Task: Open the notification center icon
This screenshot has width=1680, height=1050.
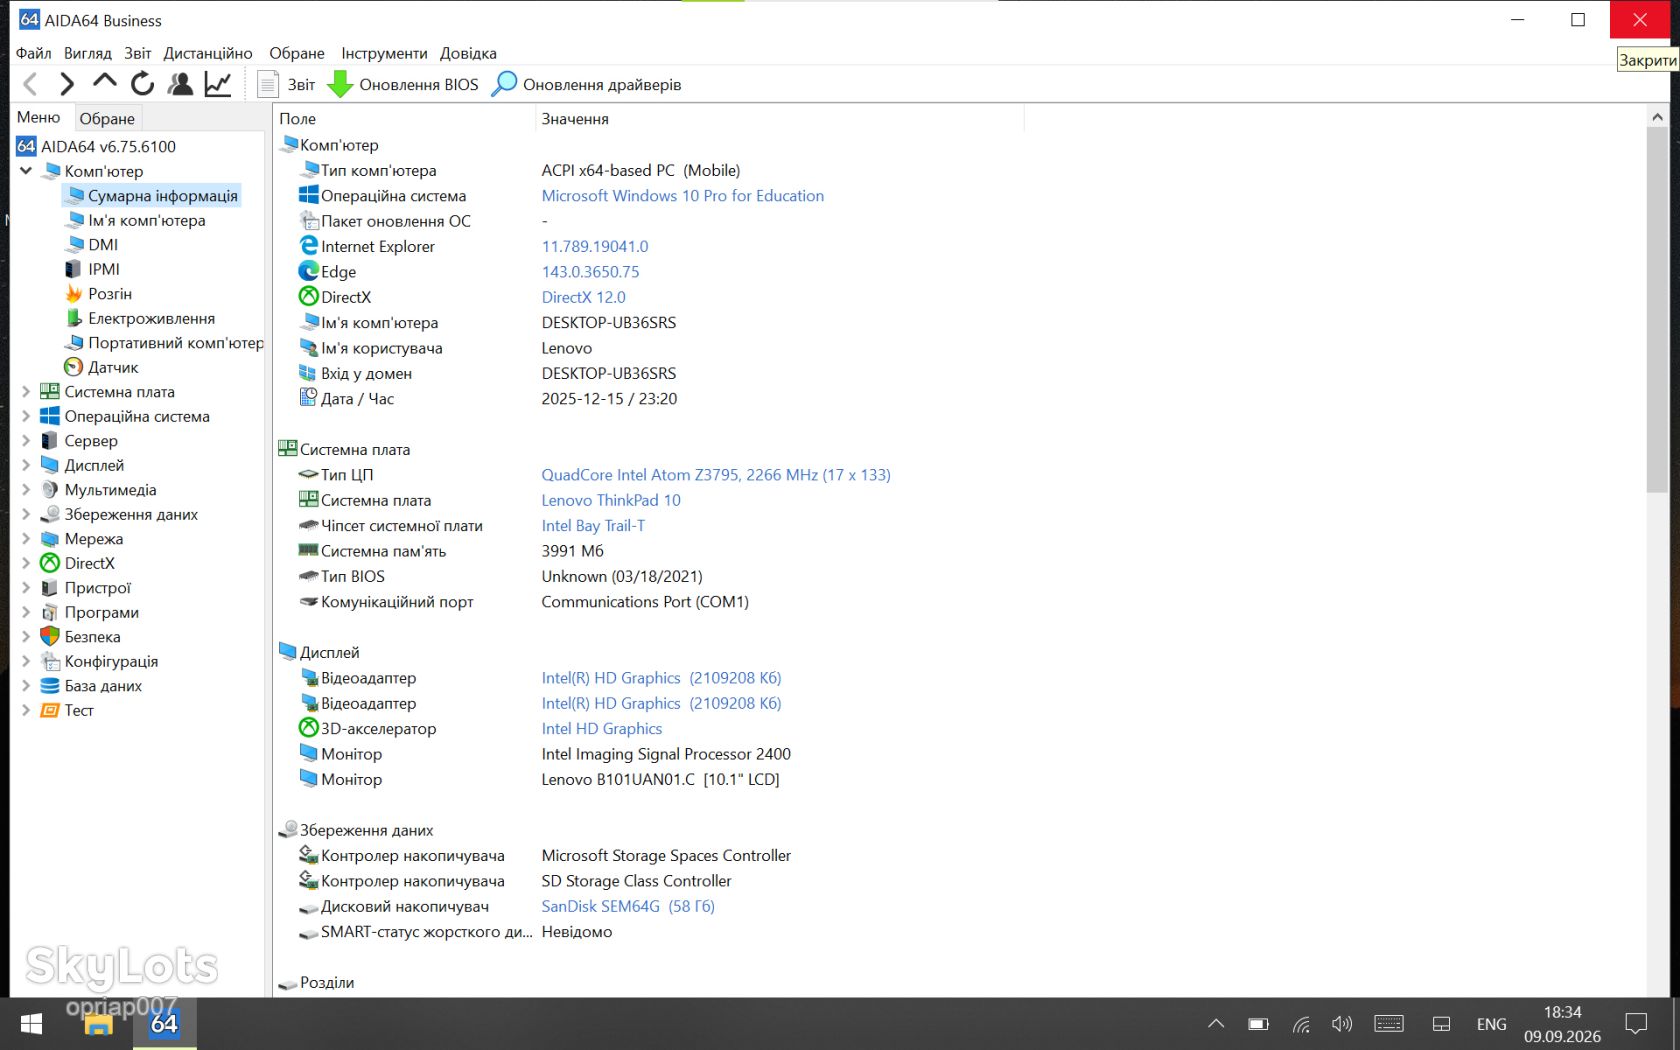Action: [1636, 1024]
